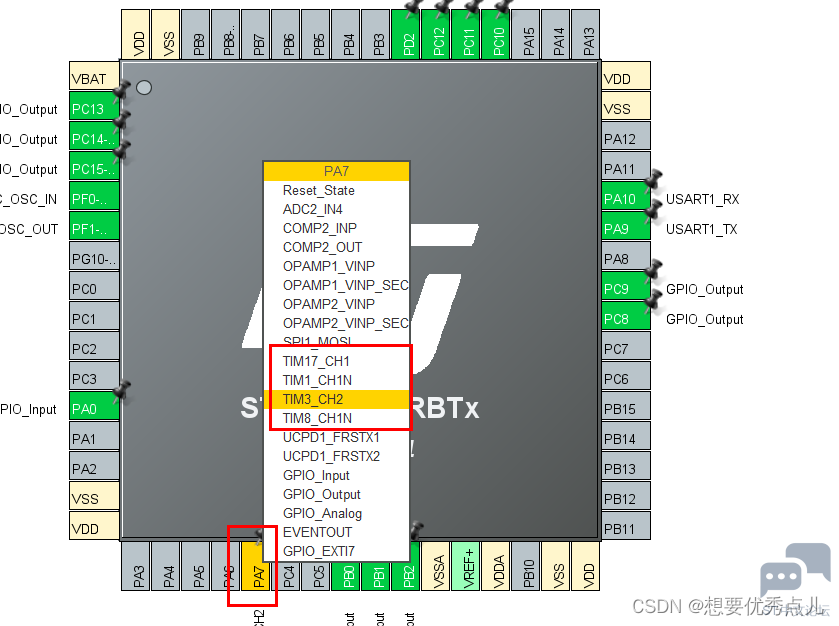Click the PB3 pin on top
Screen dimensions: 839x626
(x=378, y=34)
